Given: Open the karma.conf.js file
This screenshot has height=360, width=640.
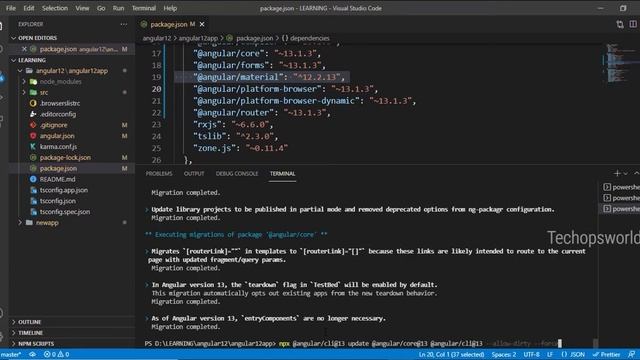Looking at the screenshot, I should (58, 147).
